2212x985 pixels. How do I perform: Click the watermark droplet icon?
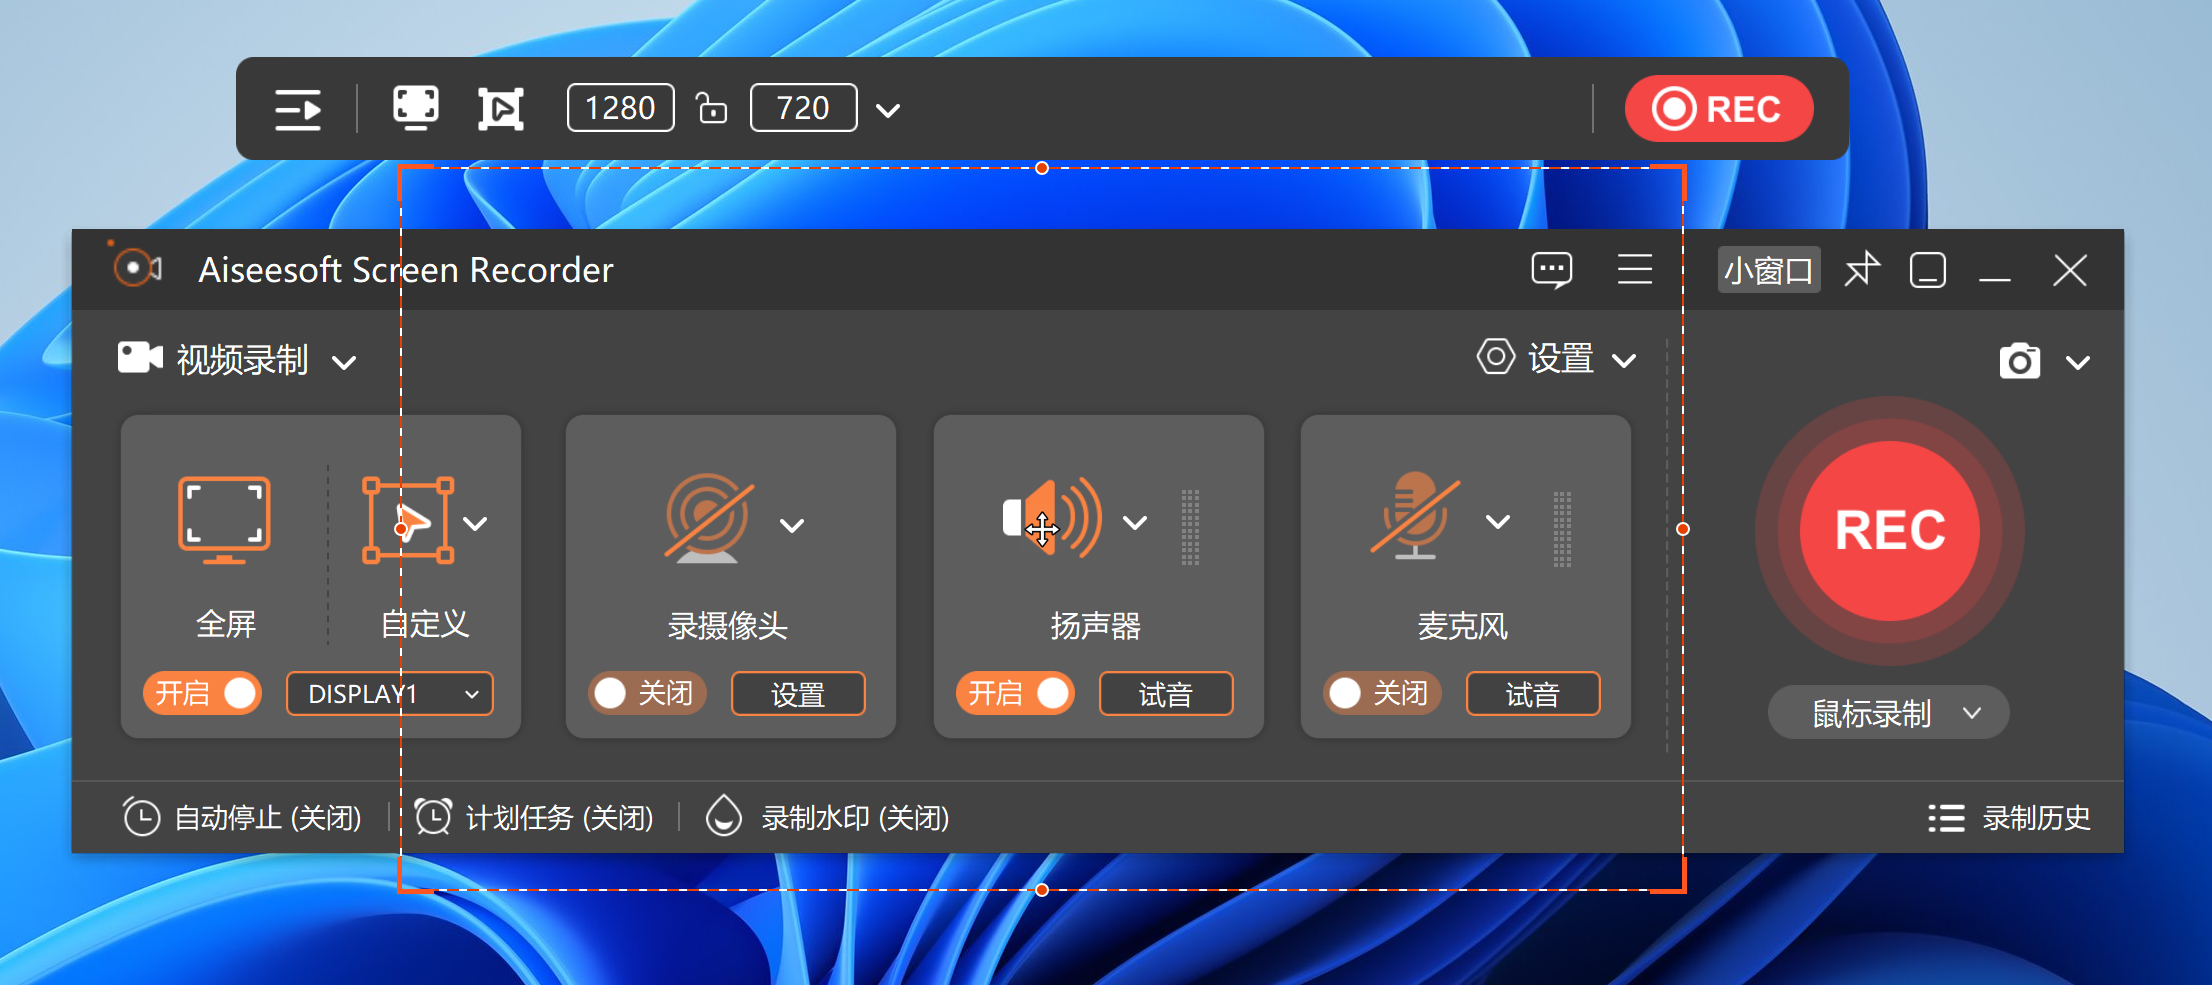724,816
